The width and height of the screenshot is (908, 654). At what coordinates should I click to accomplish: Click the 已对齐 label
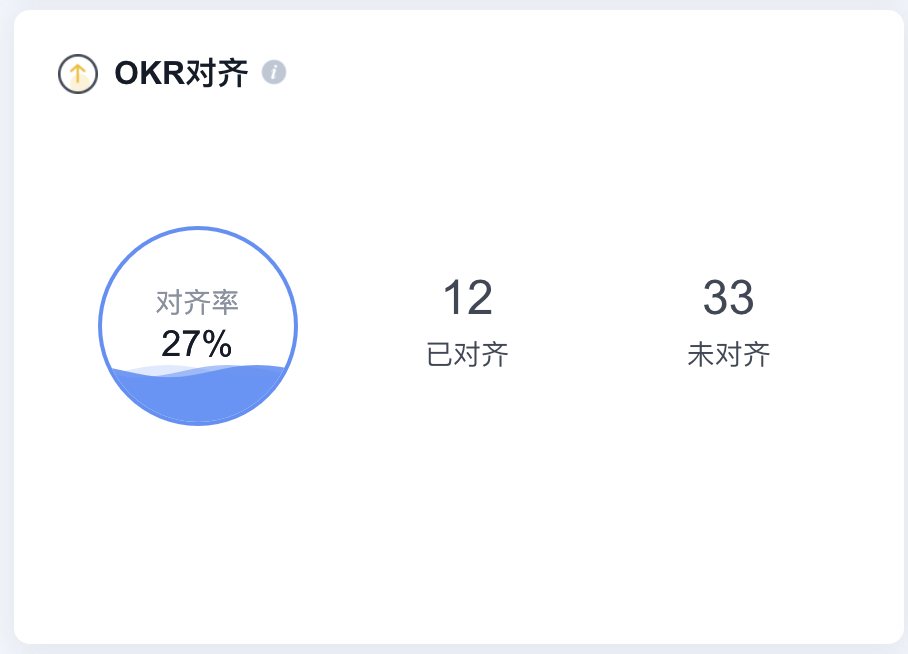(468, 355)
